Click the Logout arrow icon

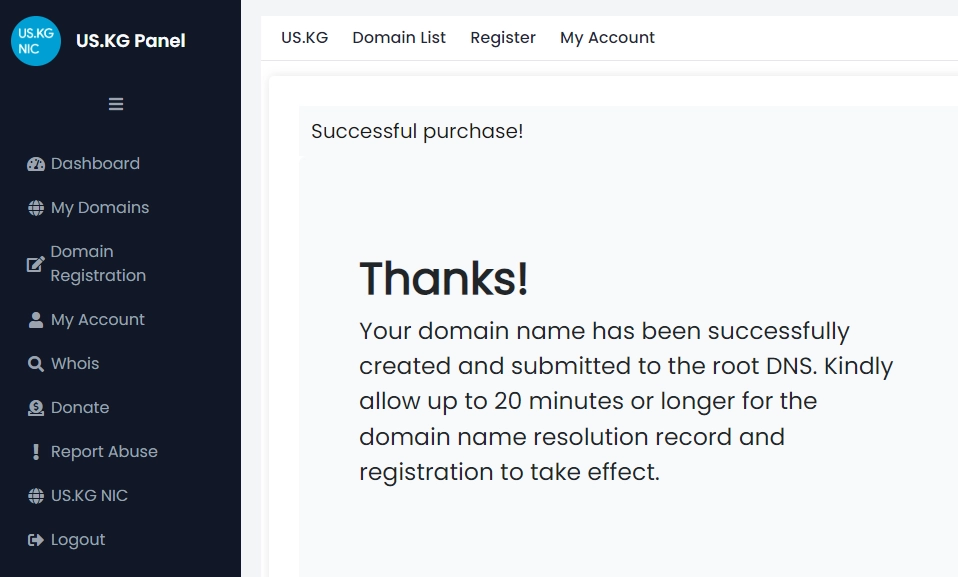36,540
